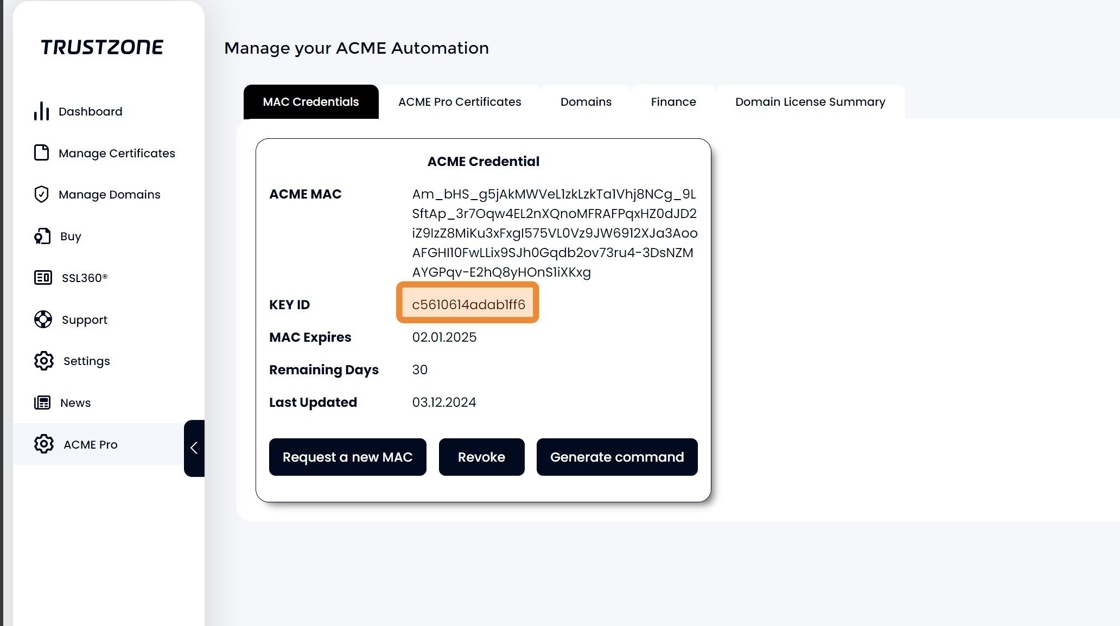
Task: Click the ACME Pro gear icon
Action: pyautogui.click(x=44, y=444)
